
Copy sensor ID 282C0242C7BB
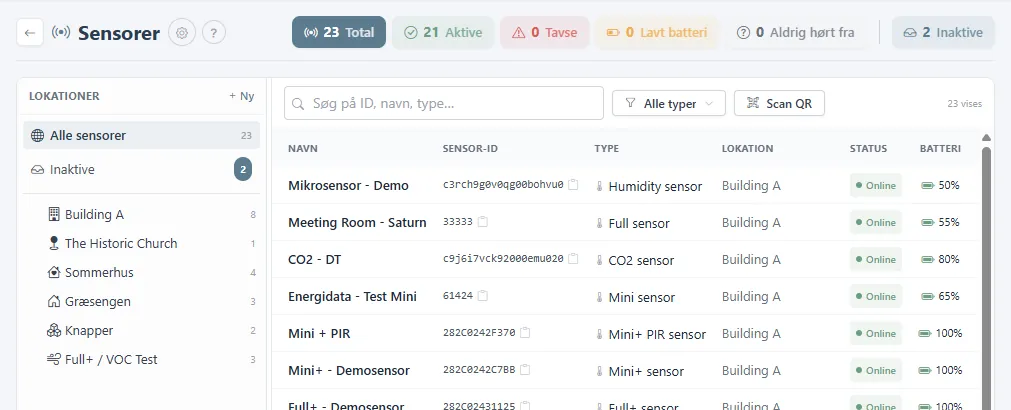pos(525,370)
